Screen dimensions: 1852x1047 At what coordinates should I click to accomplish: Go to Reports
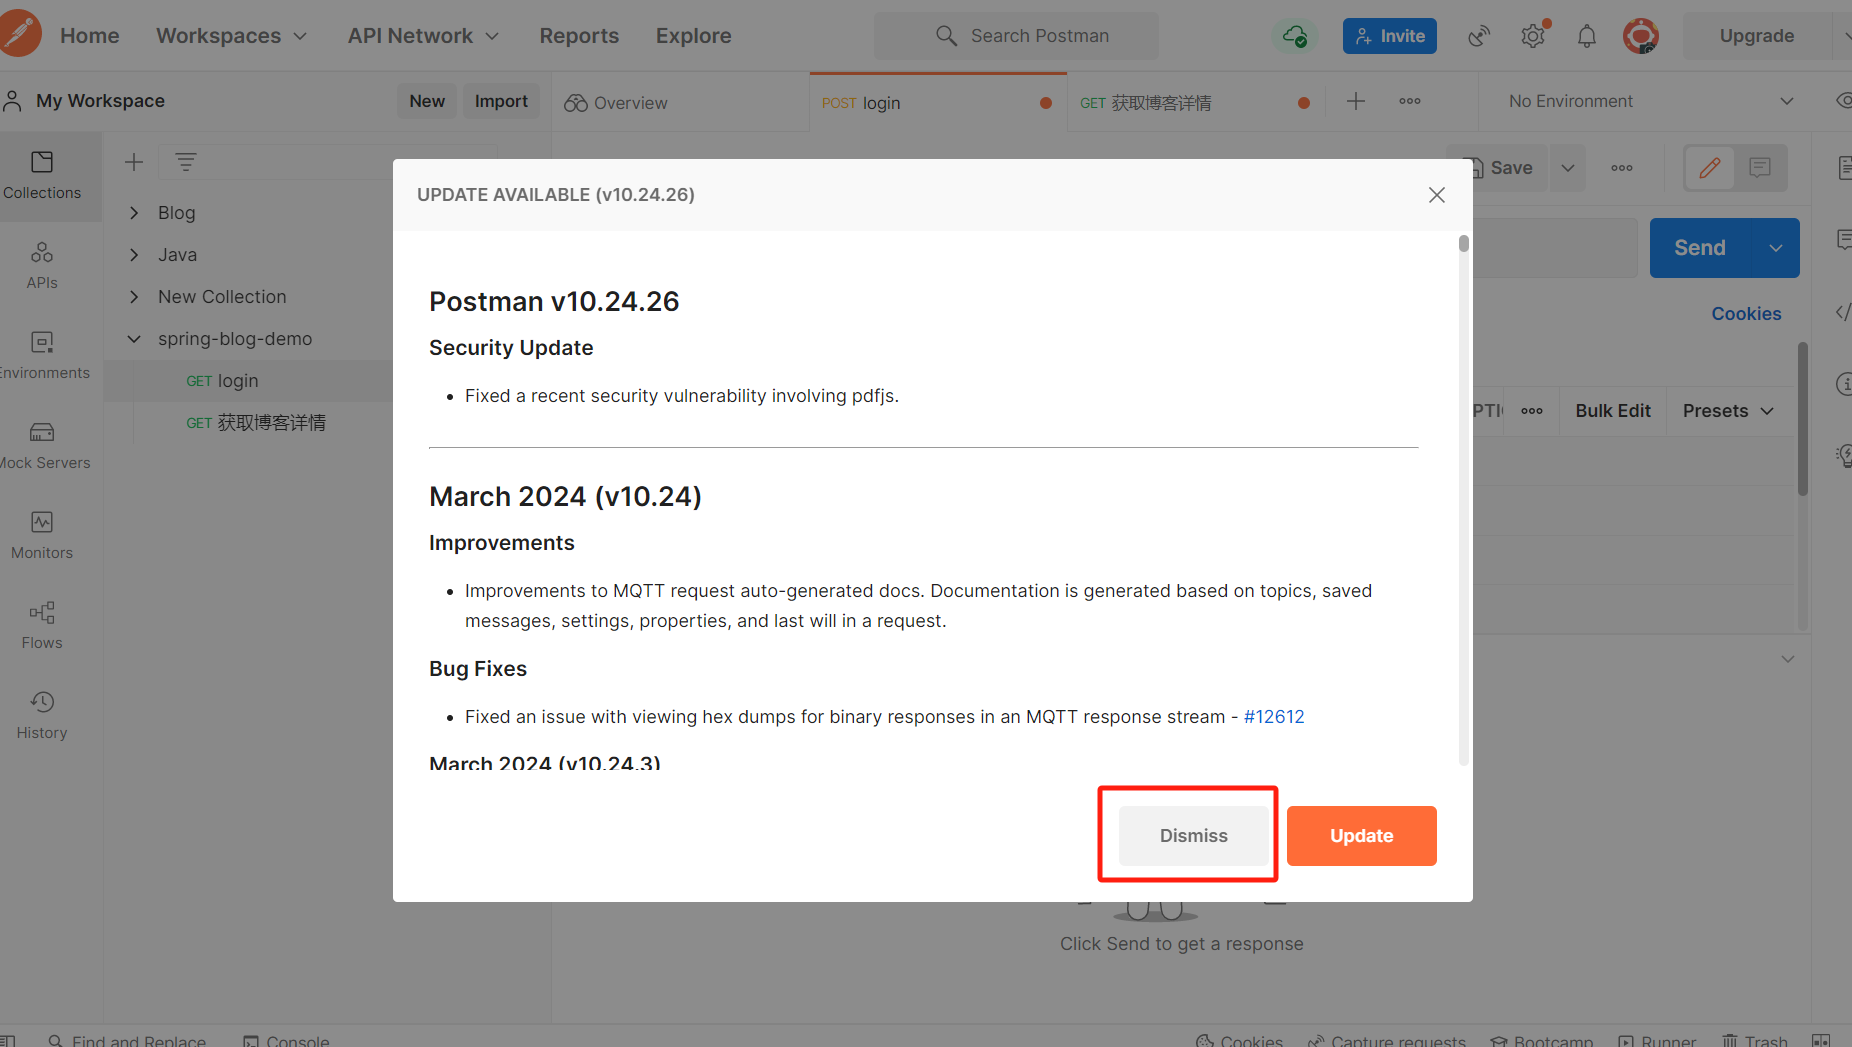(x=579, y=35)
